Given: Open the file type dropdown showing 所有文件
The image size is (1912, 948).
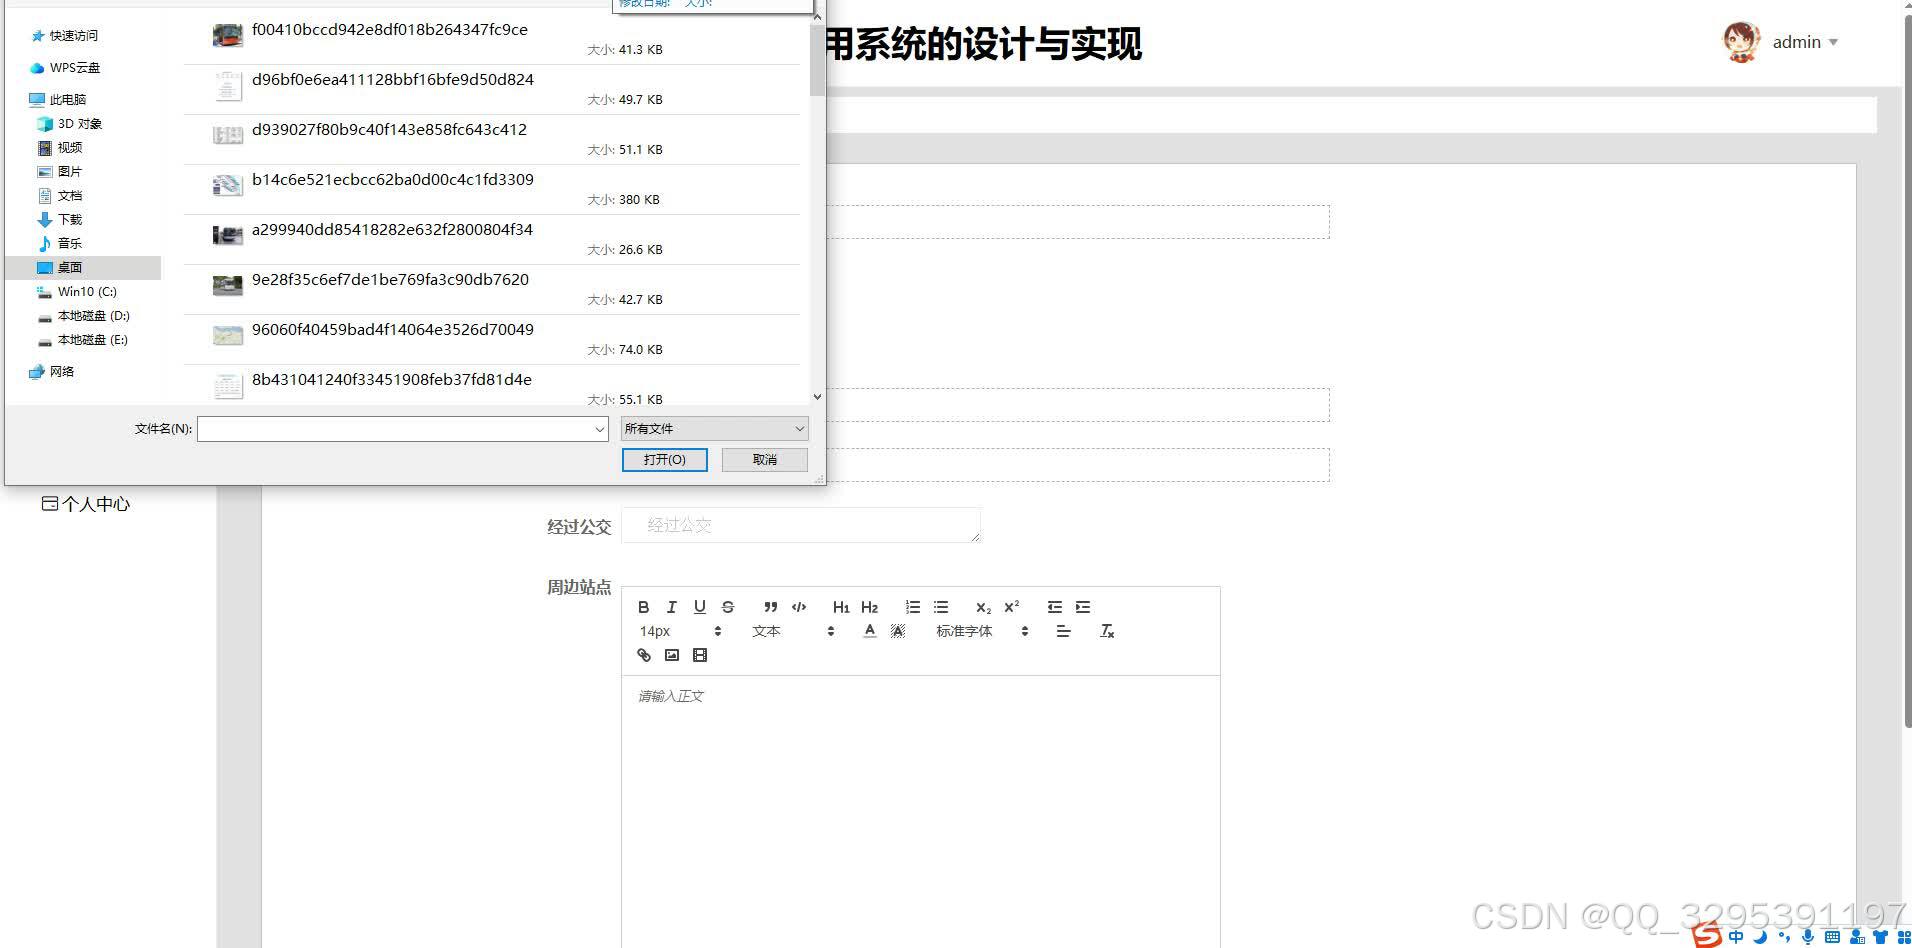Looking at the screenshot, I should pyautogui.click(x=713, y=428).
